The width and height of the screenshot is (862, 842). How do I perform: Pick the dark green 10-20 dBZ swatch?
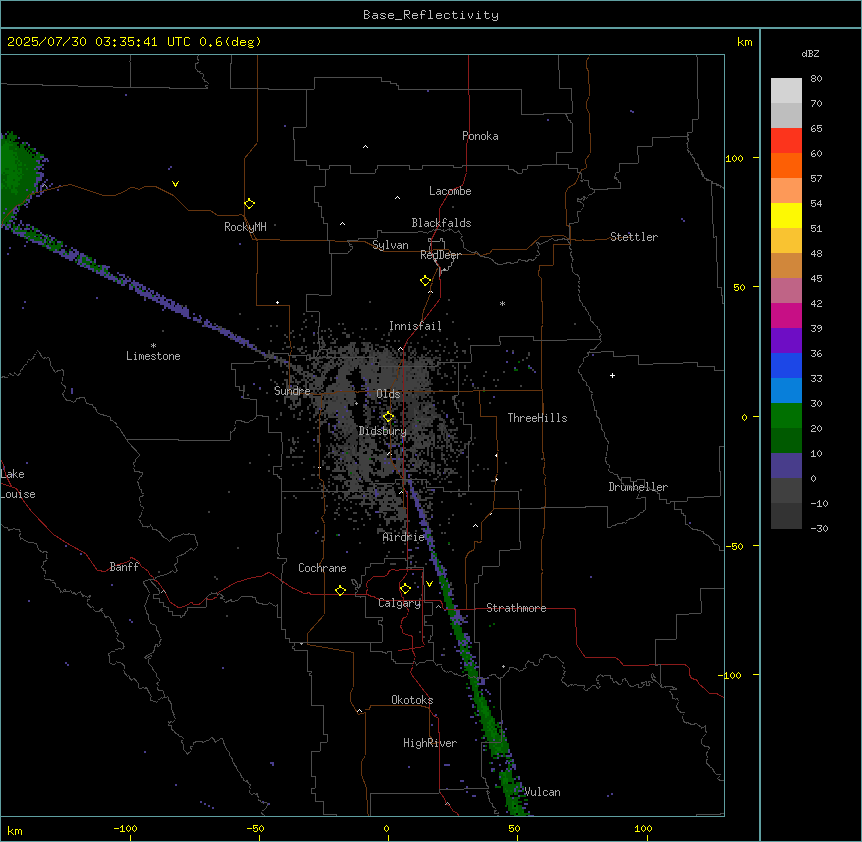click(x=786, y=440)
